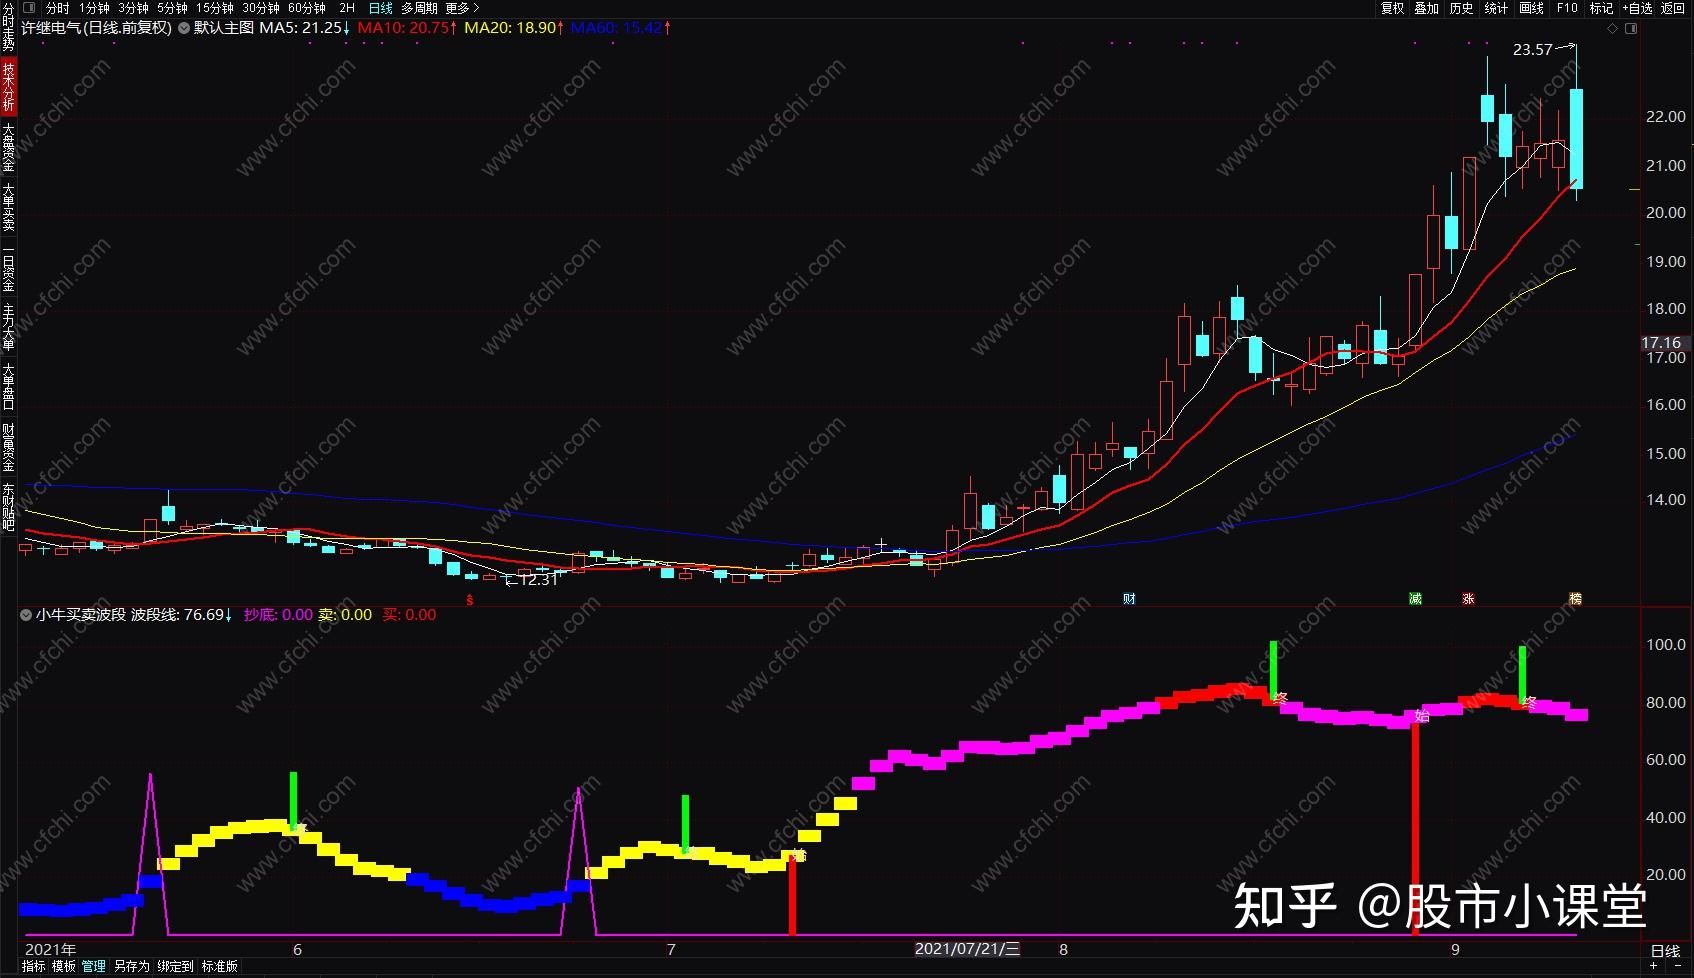The image size is (1694, 978).
Task: Add stock with +自选 button
Action: coord(1637,8)
